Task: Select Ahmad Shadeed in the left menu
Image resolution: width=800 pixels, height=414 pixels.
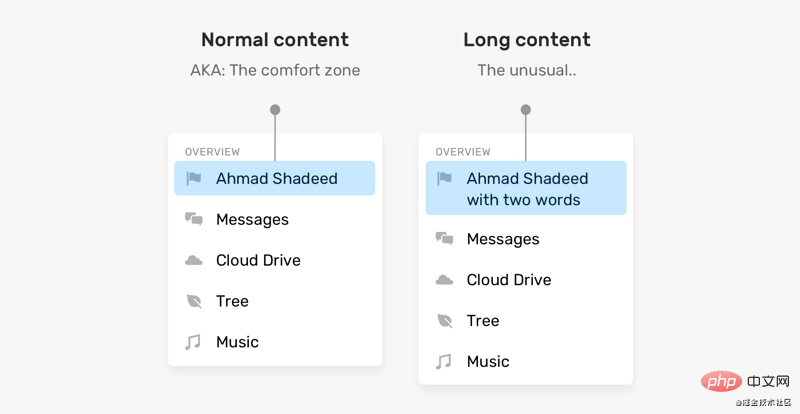Action: coord(277,179)
